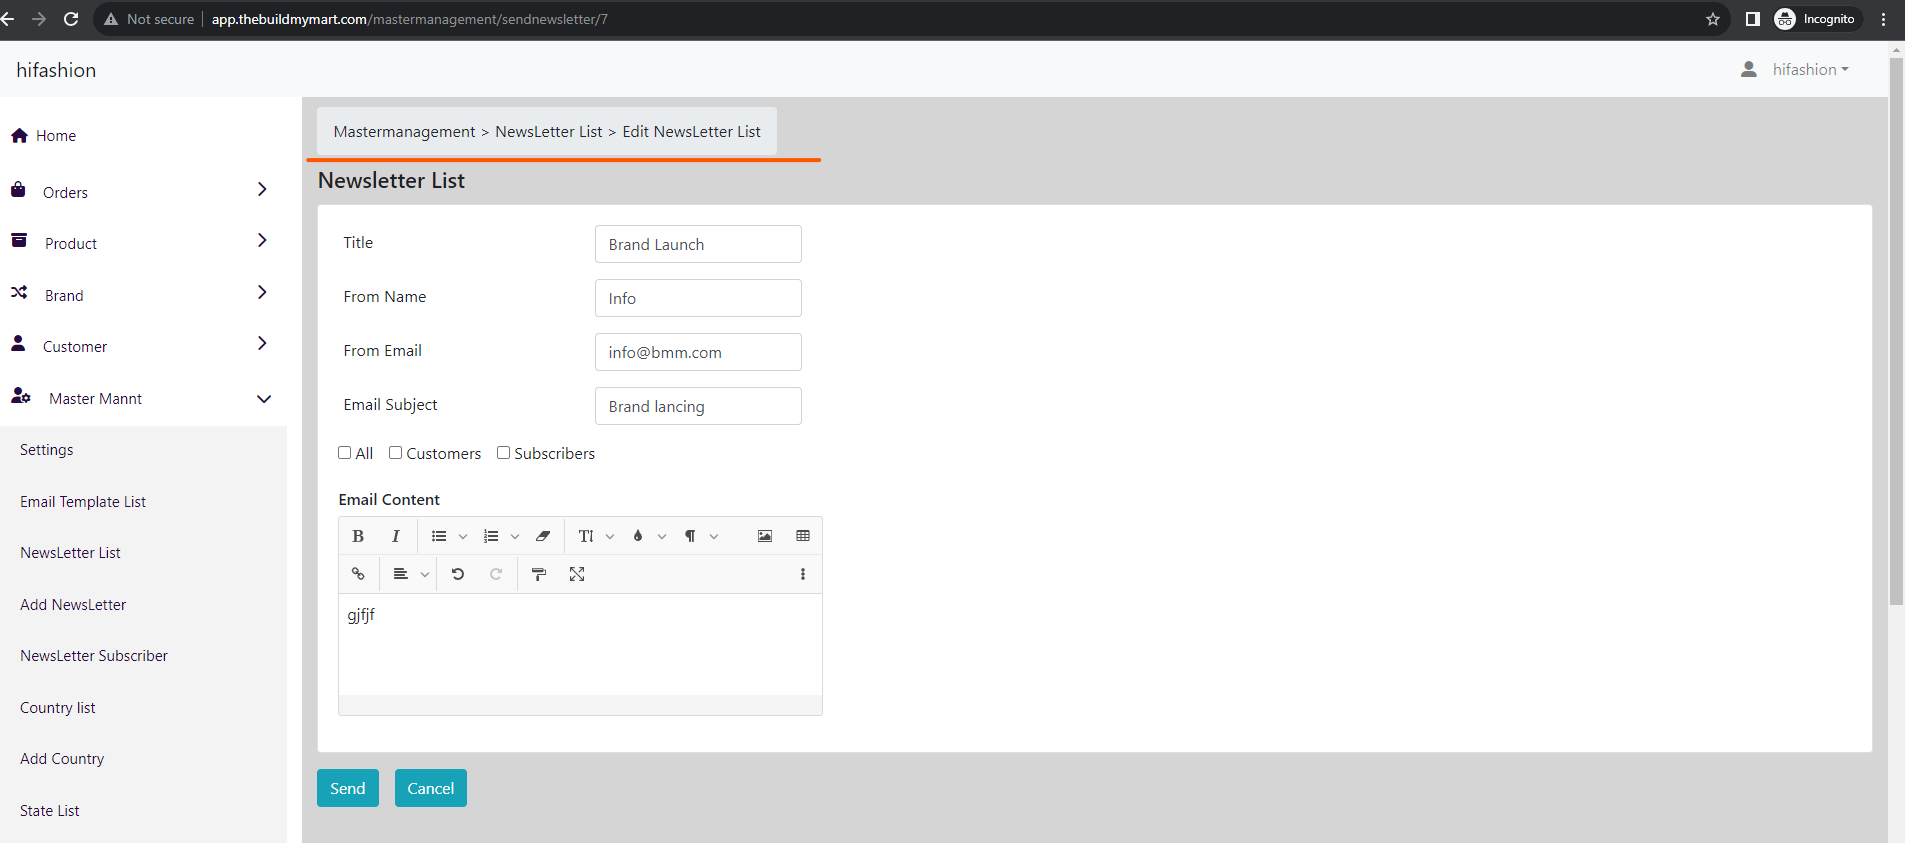This screenshot has width=1905, height=843.
Task: Redo the editor change
Action: [496, 574]
